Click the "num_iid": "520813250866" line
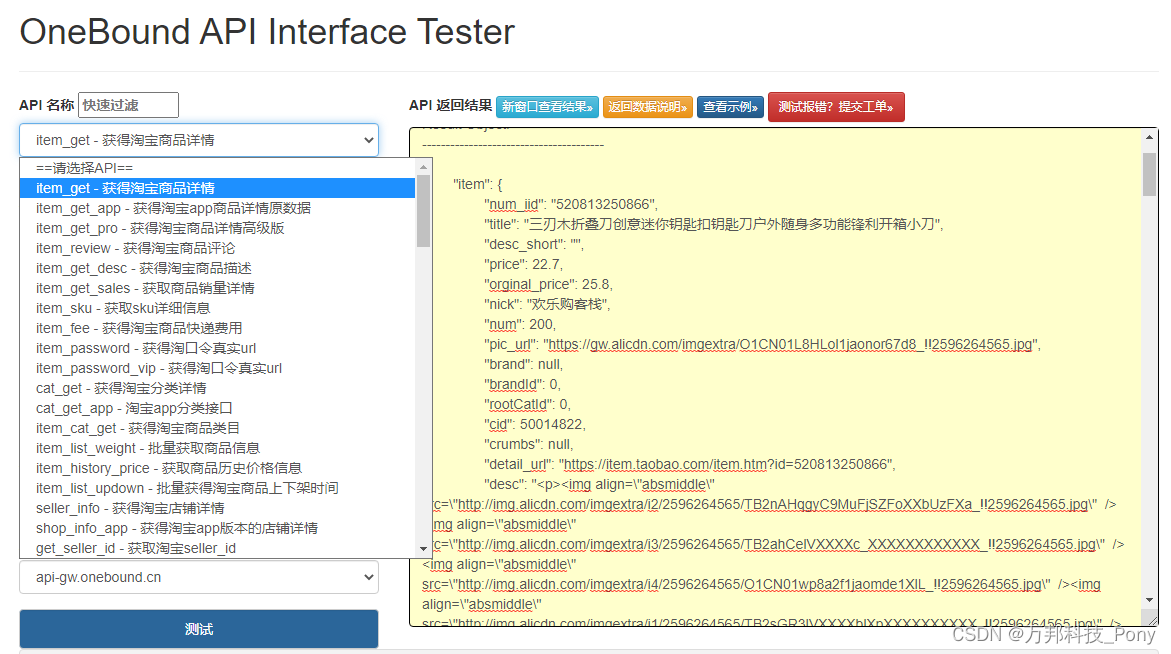The height and width of the screenshot is (654, 1171). (571, 205)
